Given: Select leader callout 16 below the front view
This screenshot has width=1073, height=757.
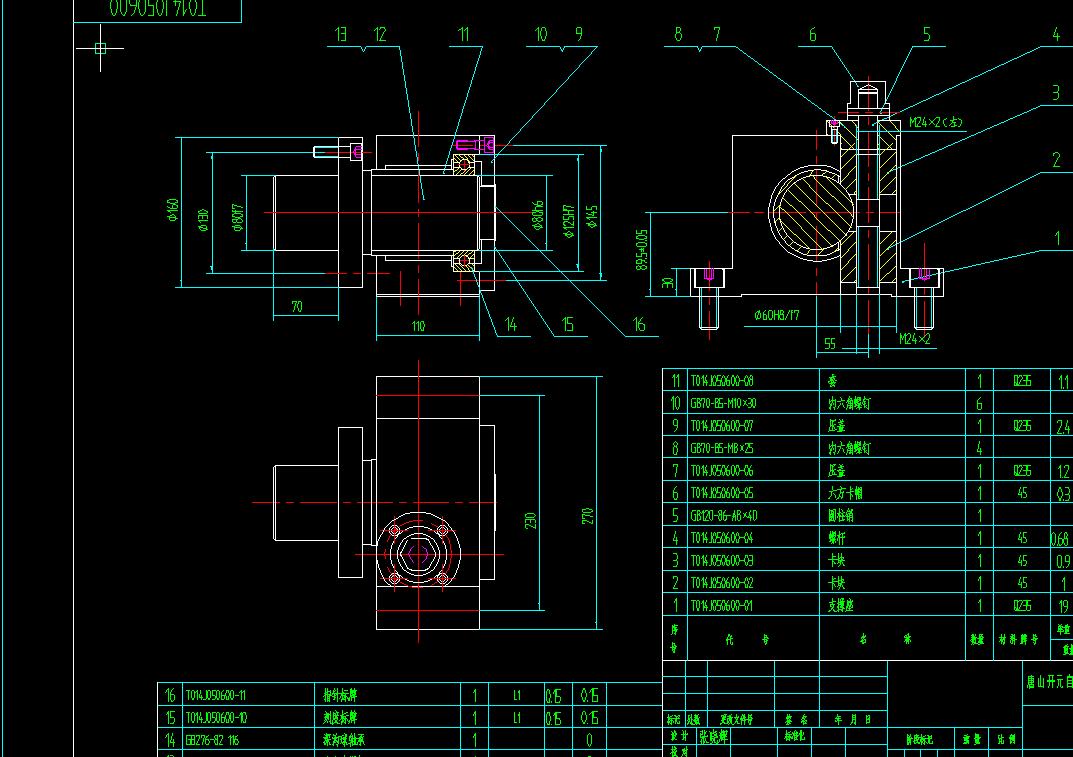Looking at the screenshot, I should pyautogui.click(x=639, y=324).
